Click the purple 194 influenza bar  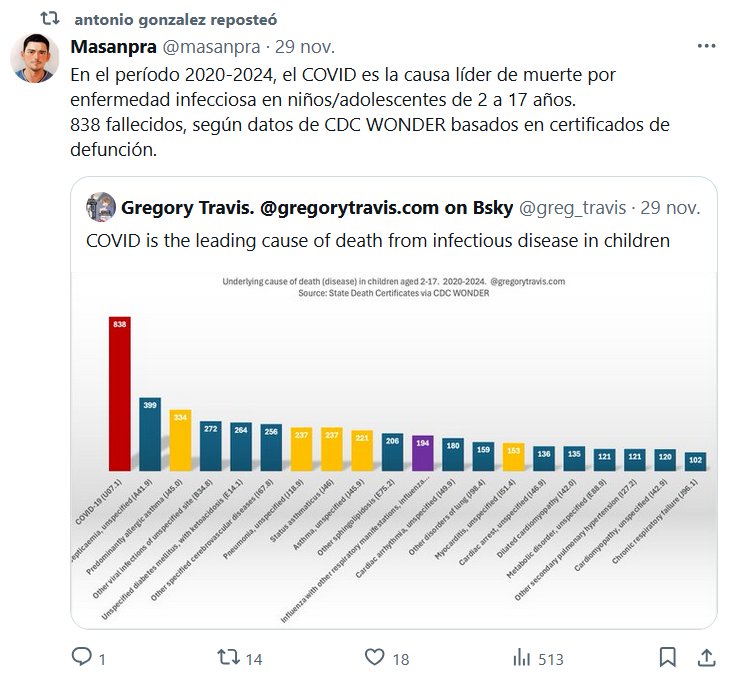(x=422, y=453)
